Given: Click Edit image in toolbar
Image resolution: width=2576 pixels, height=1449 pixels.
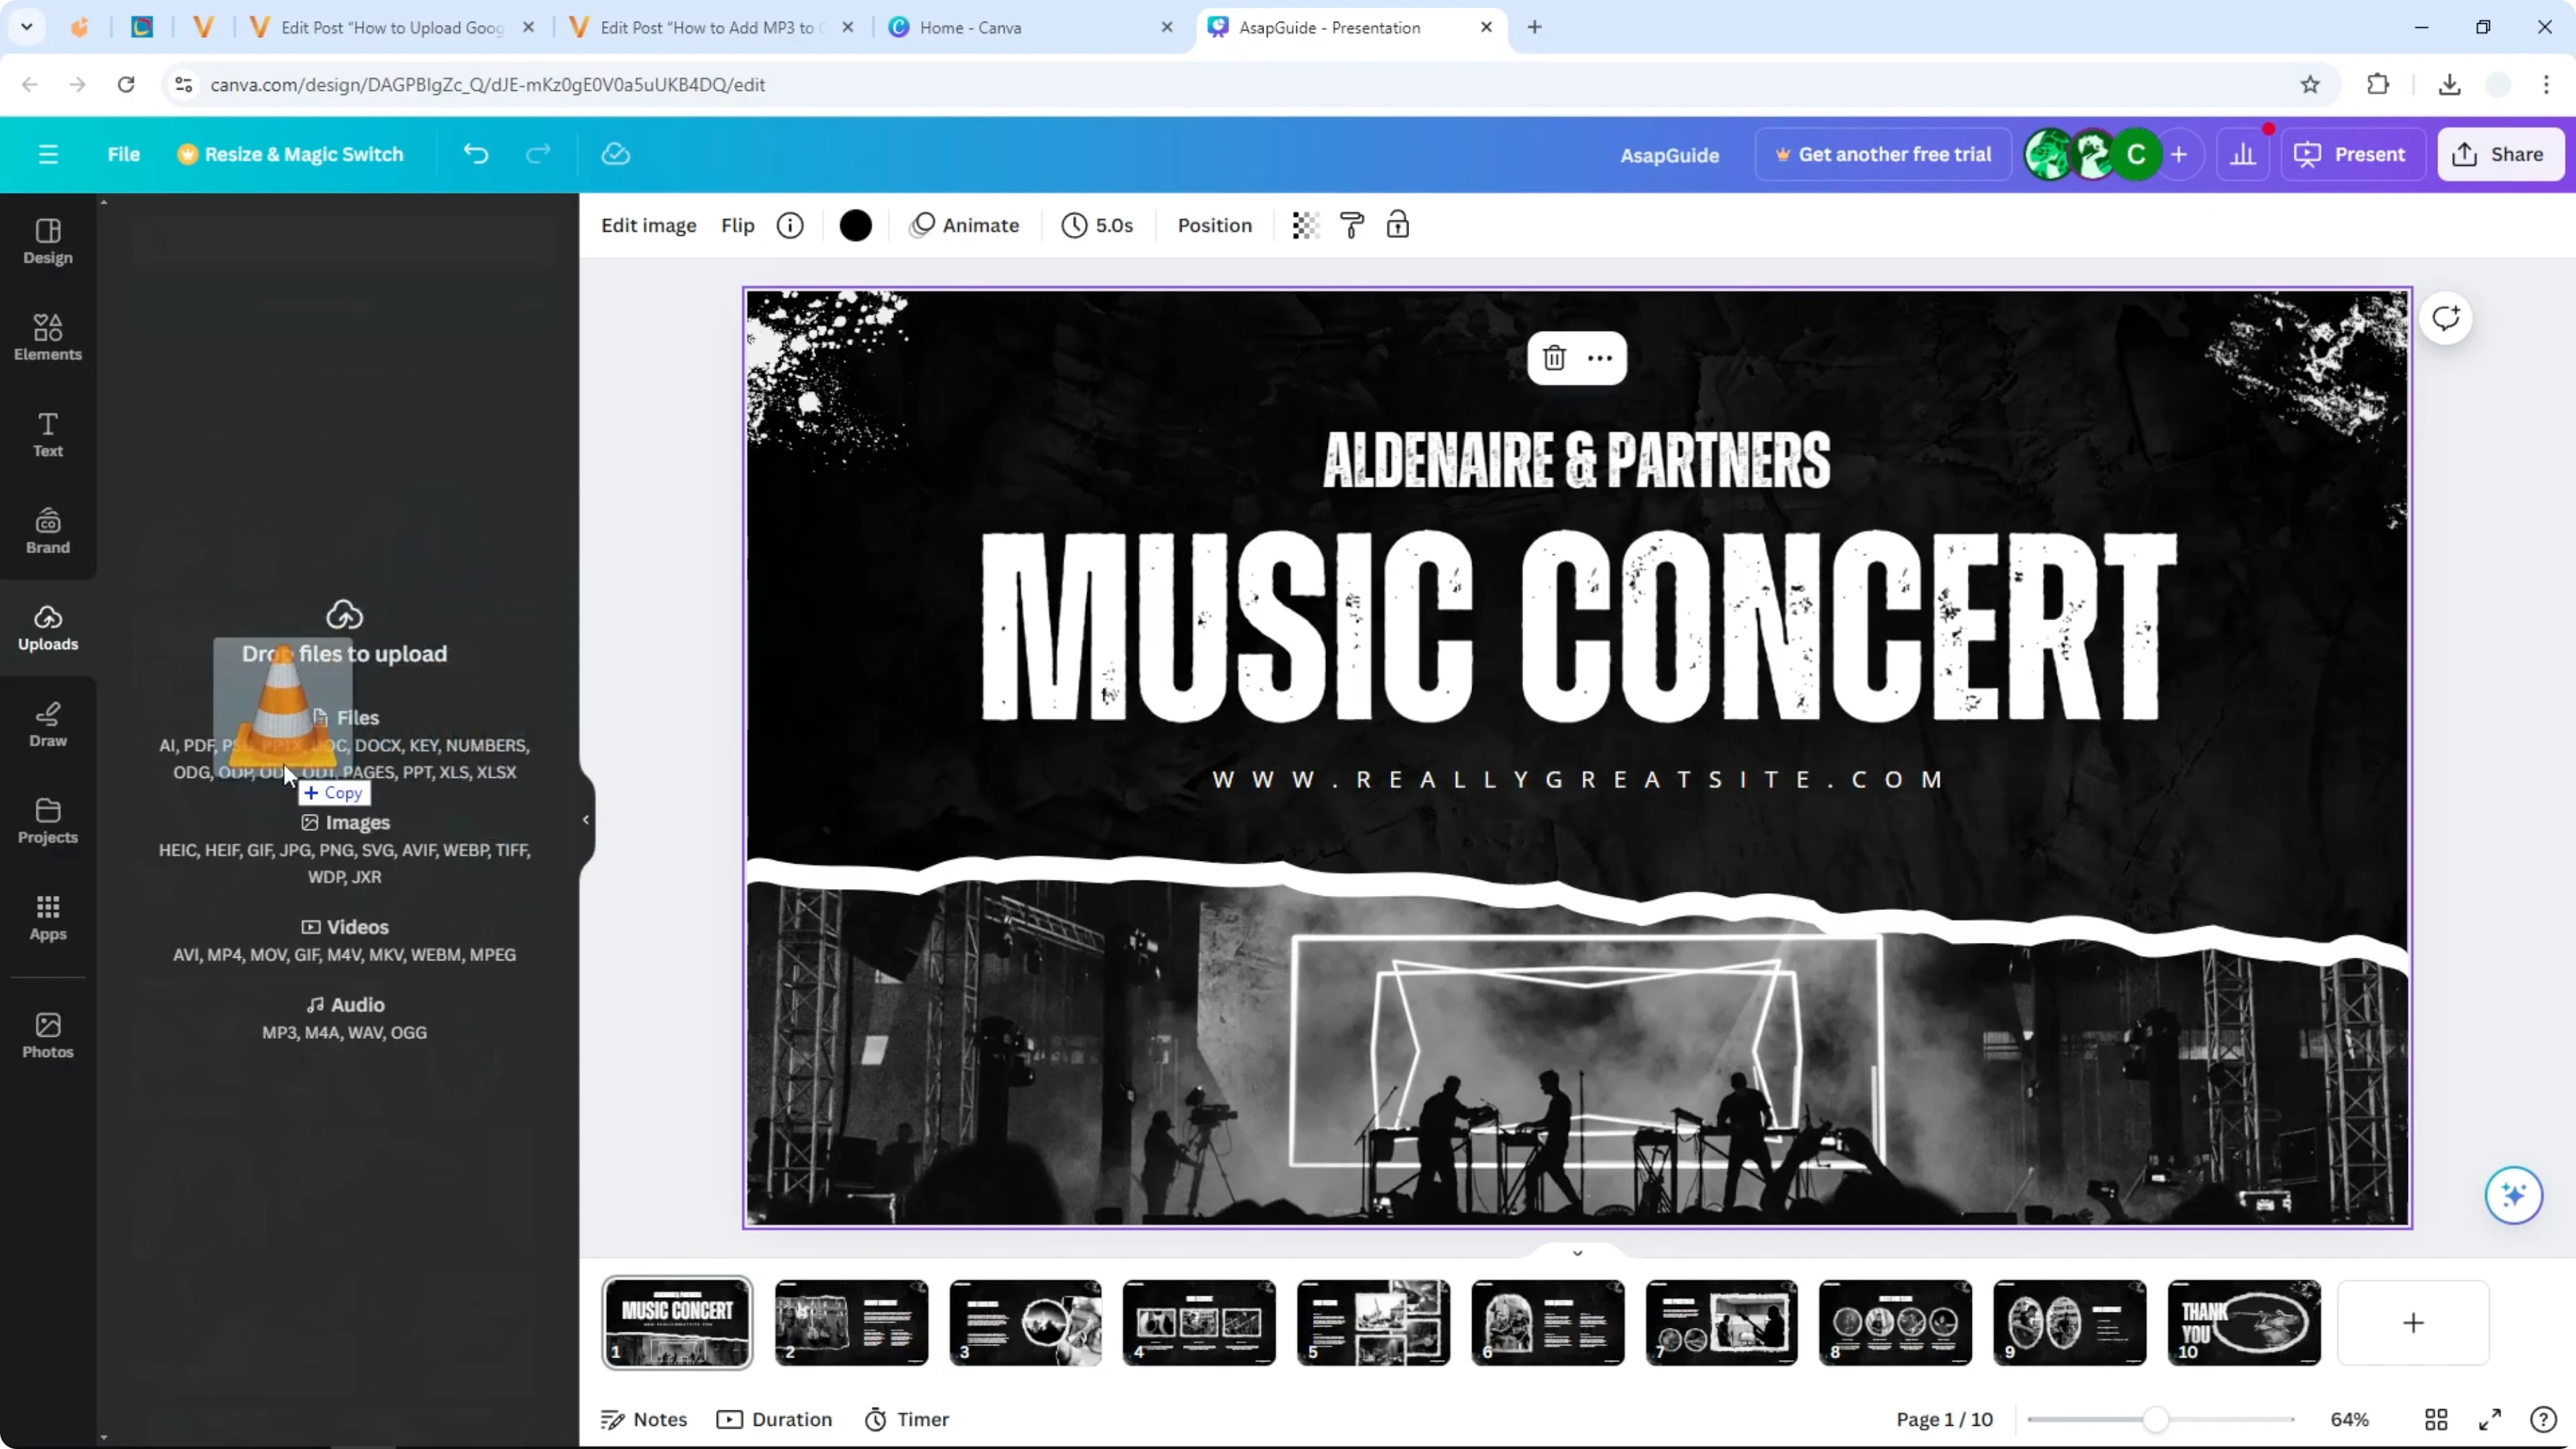Looking at the screenshot, I should [x=648, y=225].
